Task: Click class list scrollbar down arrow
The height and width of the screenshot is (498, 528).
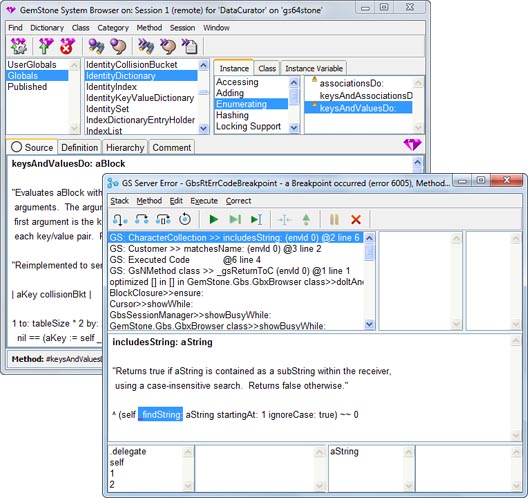Action: (x=203, y=128)
